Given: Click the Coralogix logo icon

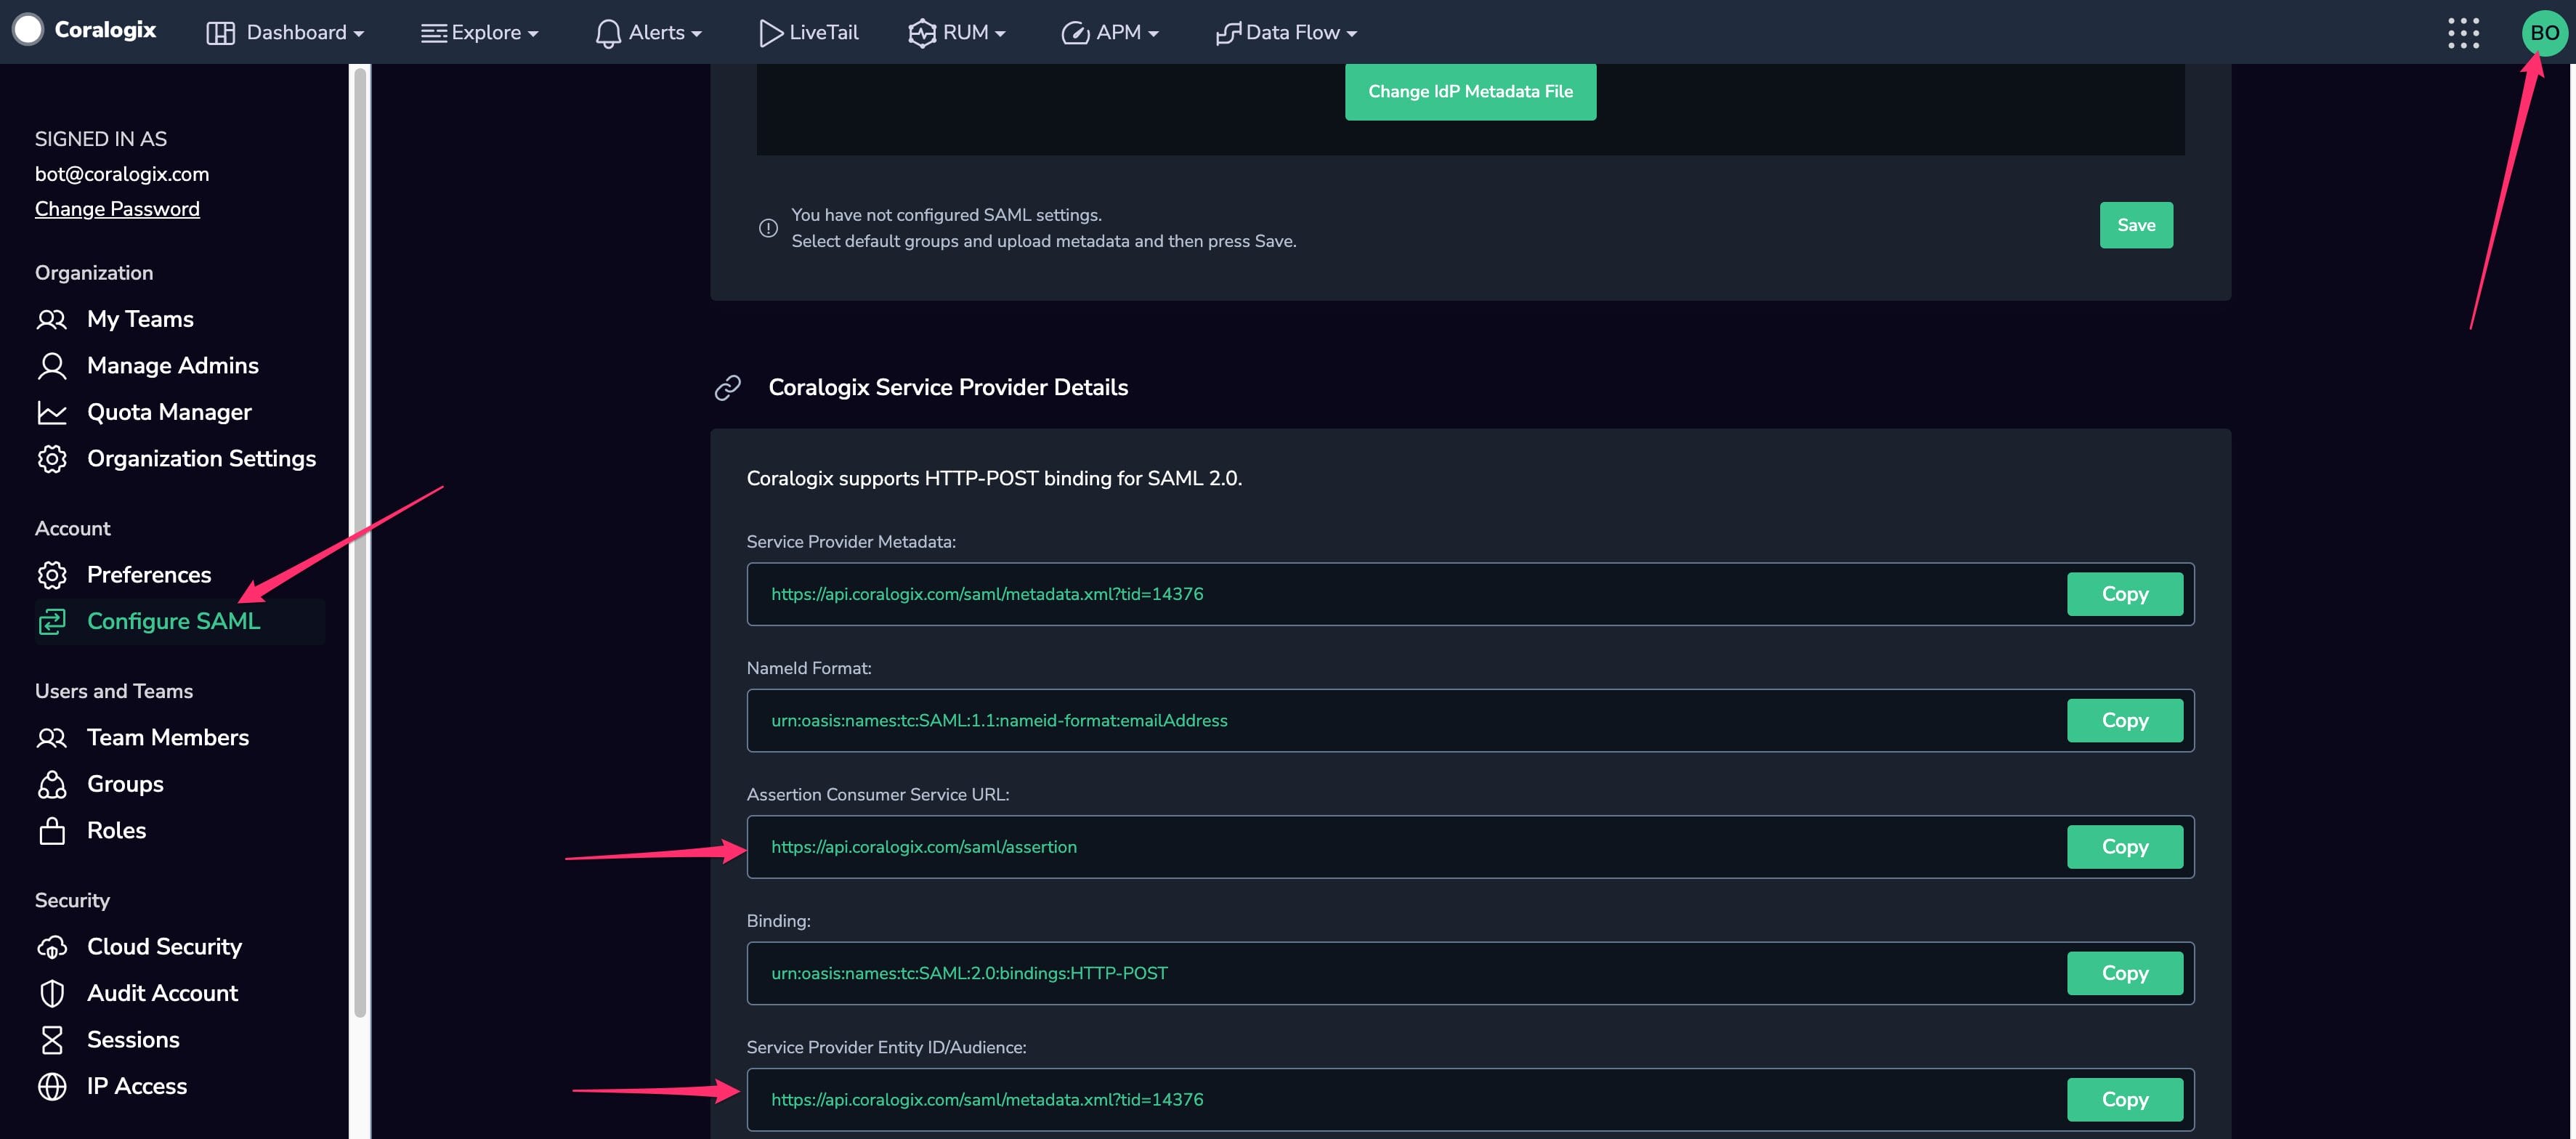Looking at the screenshot, I should pos(28,30).
